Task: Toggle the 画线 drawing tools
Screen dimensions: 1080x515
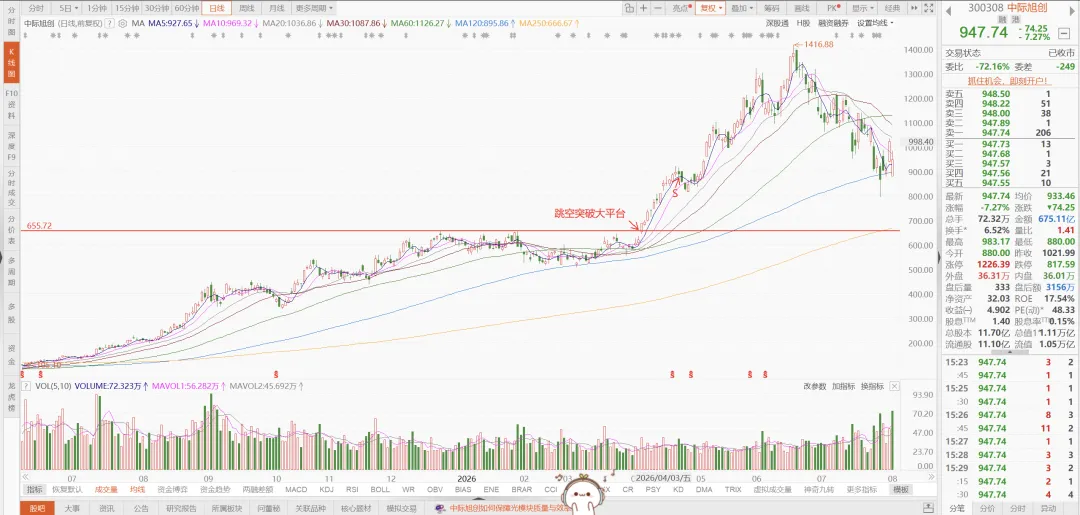Action: click(x=801, y=8)
